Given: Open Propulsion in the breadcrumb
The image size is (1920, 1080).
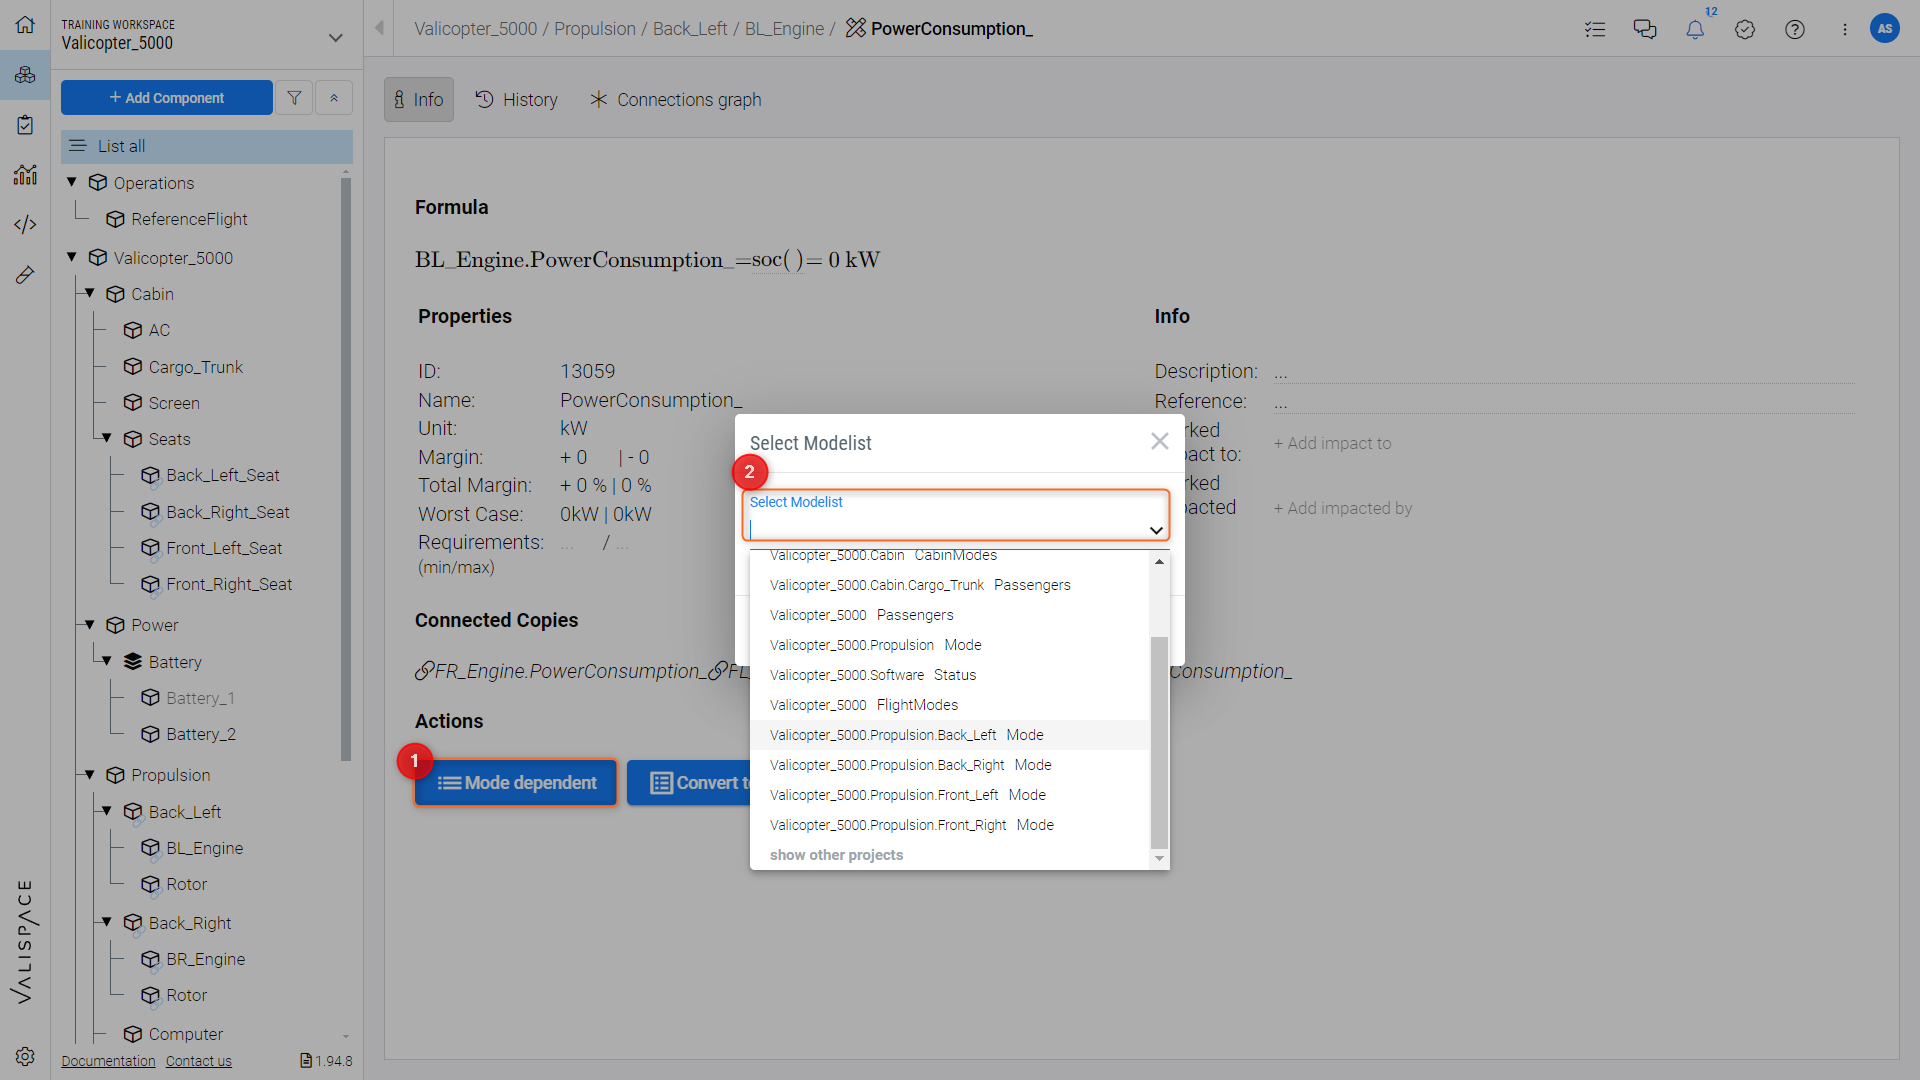Looking at the screenshot, I should click(595, 29).
